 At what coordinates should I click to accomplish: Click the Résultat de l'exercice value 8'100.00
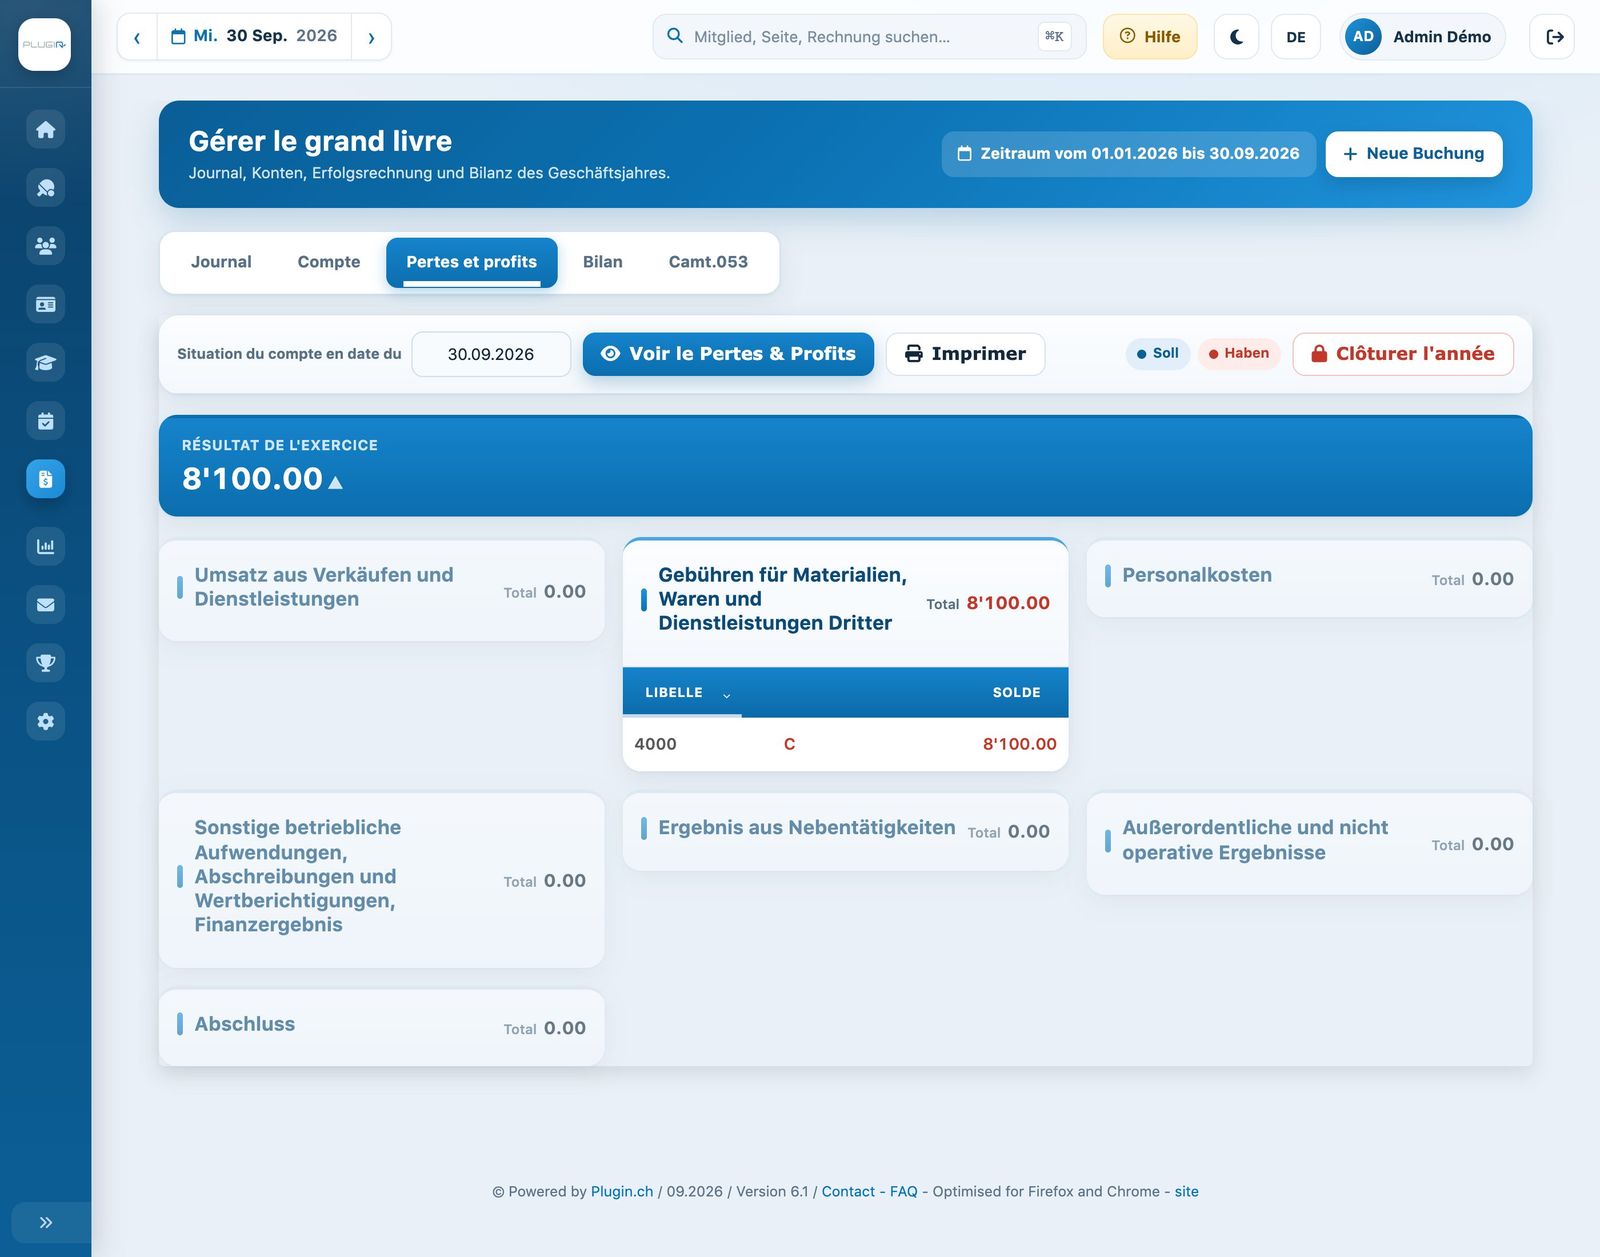pyautogui.click(x=252, y=479)
